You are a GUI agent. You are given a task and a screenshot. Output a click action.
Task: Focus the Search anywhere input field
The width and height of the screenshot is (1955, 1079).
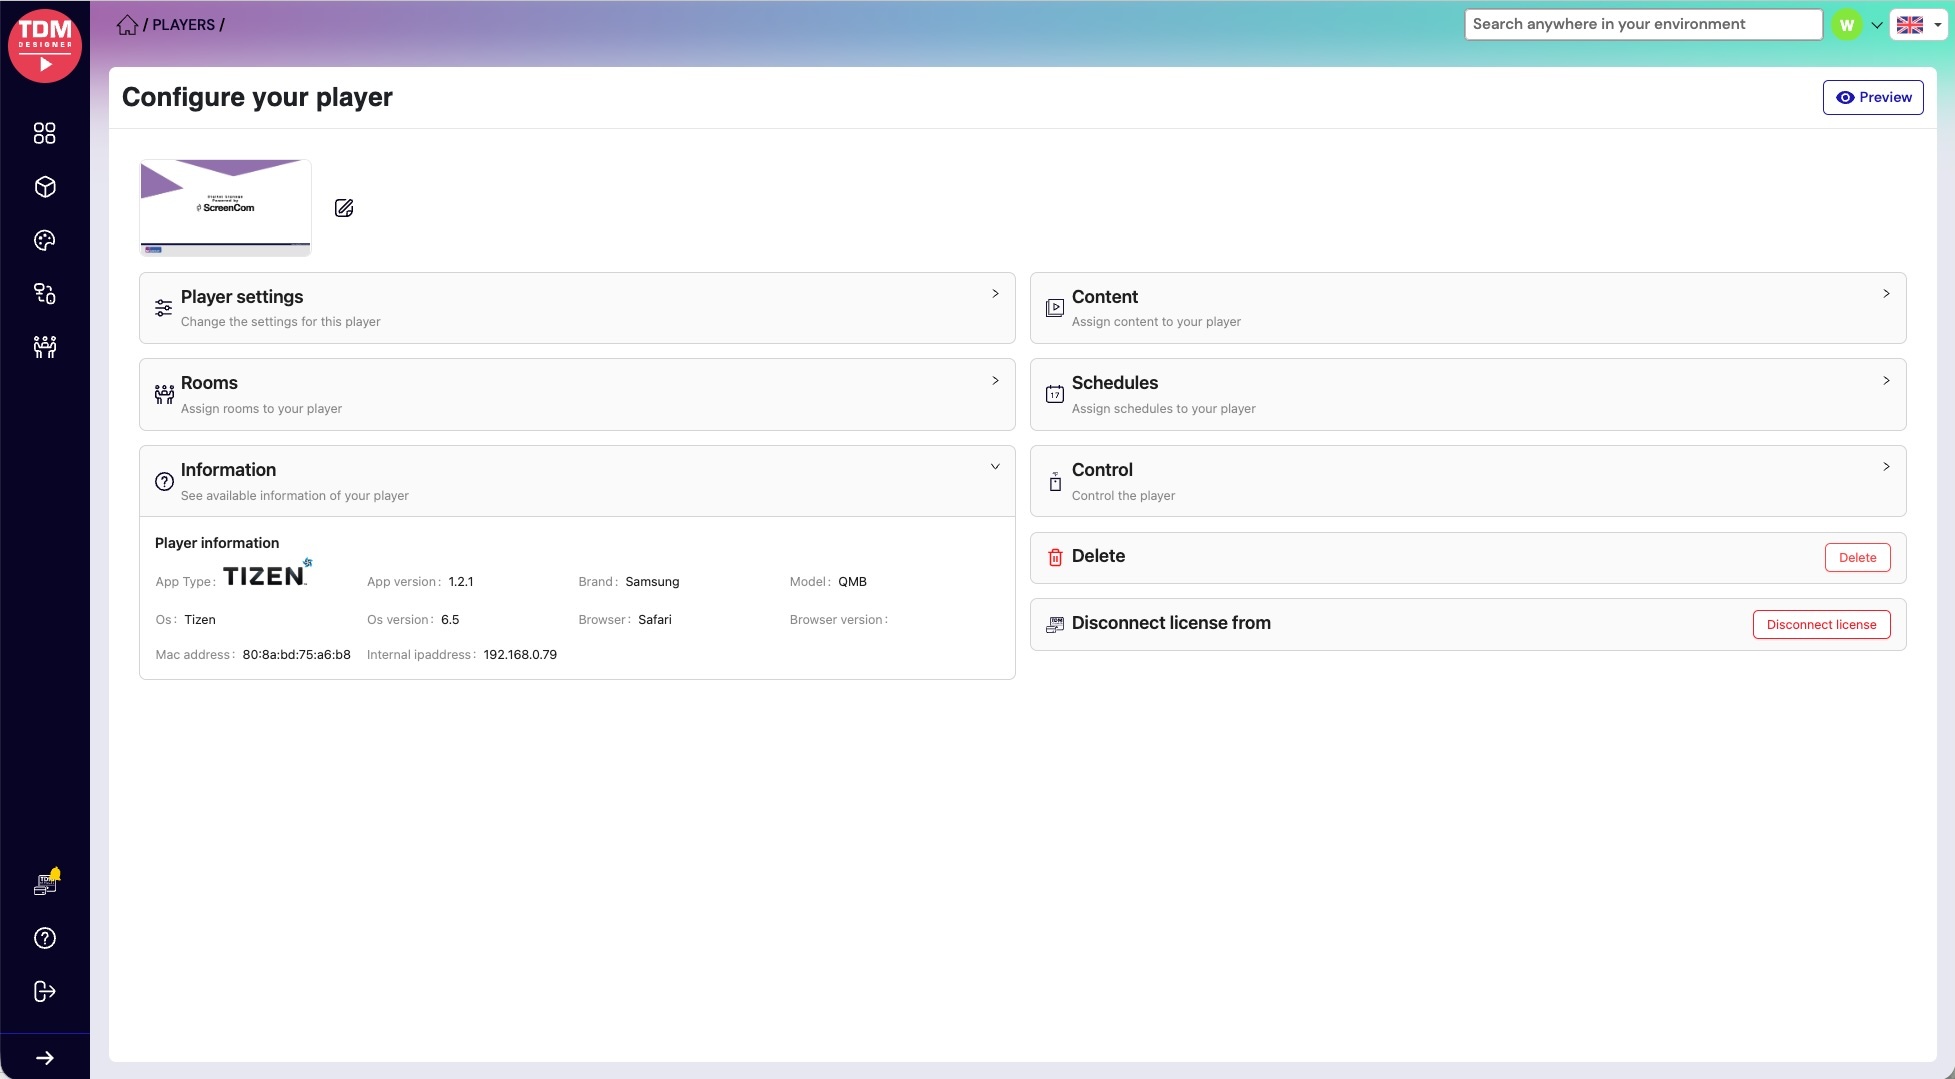click(x=1643, y=25)
